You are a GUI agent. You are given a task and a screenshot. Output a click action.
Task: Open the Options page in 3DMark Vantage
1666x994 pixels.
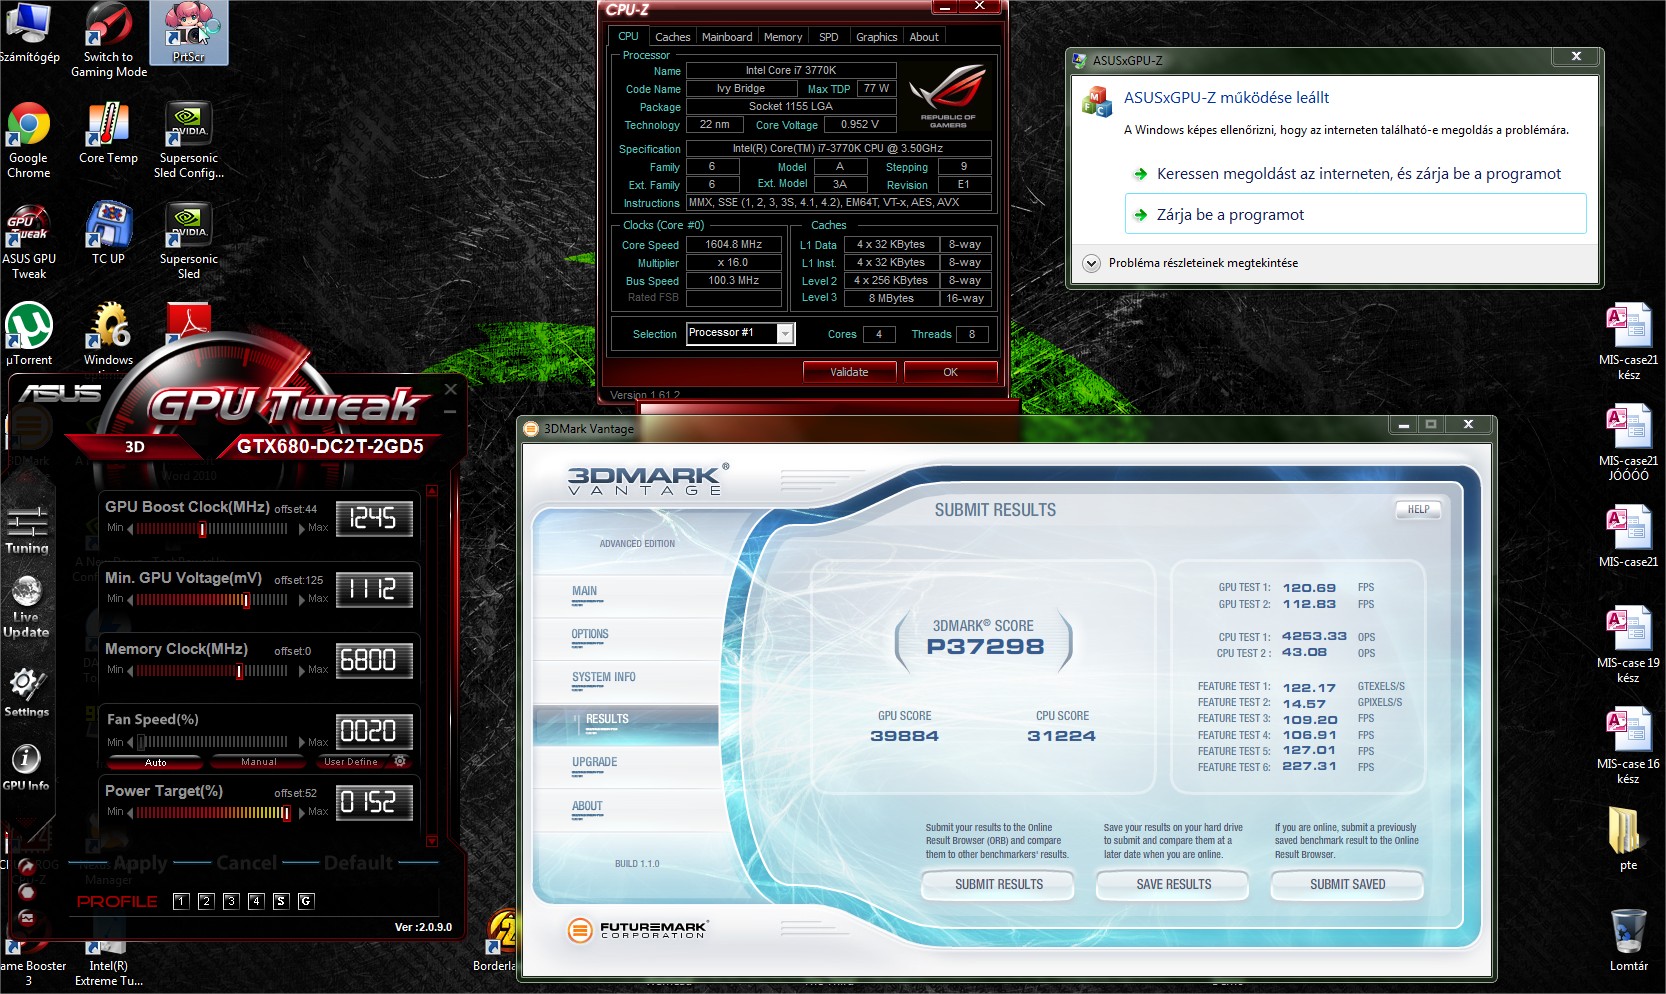tap(590, 634)
